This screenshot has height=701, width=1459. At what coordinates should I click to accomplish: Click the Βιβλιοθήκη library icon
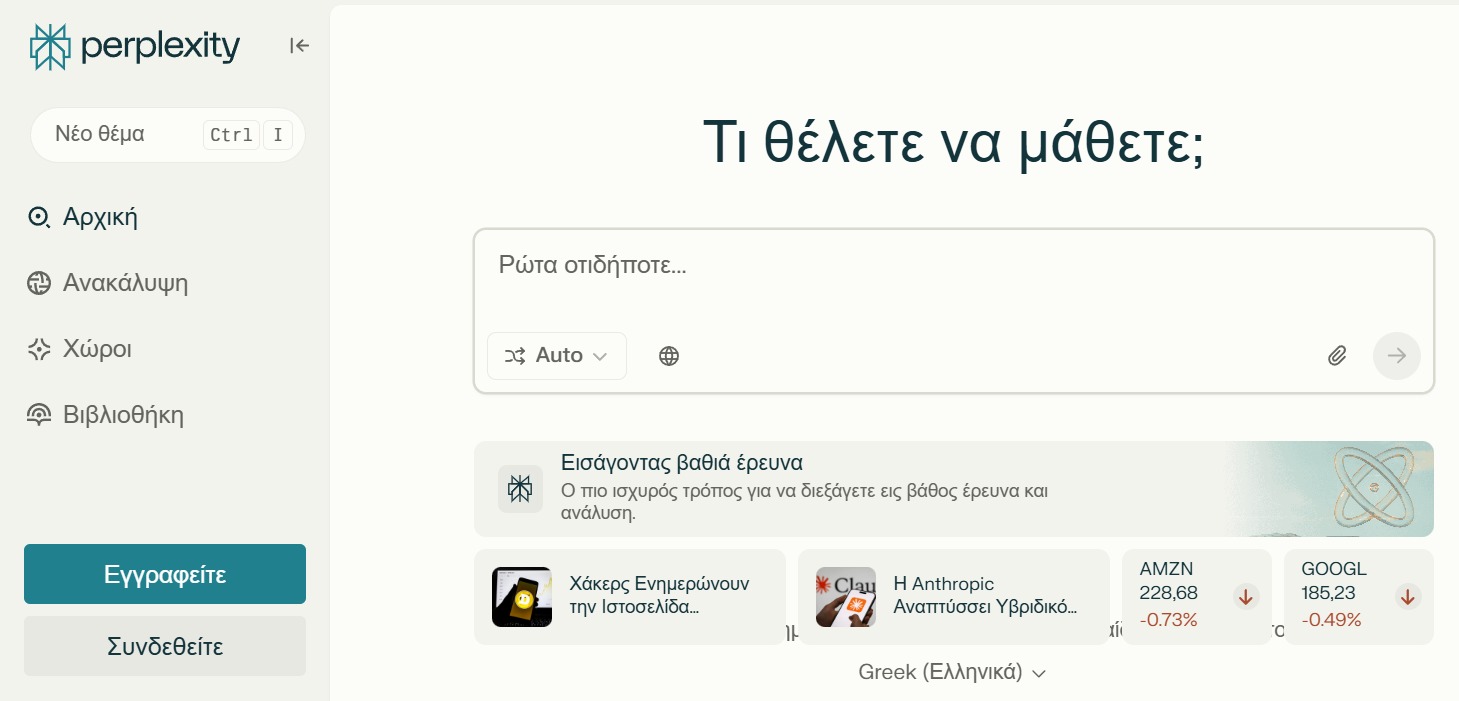(x=38, y=415)
